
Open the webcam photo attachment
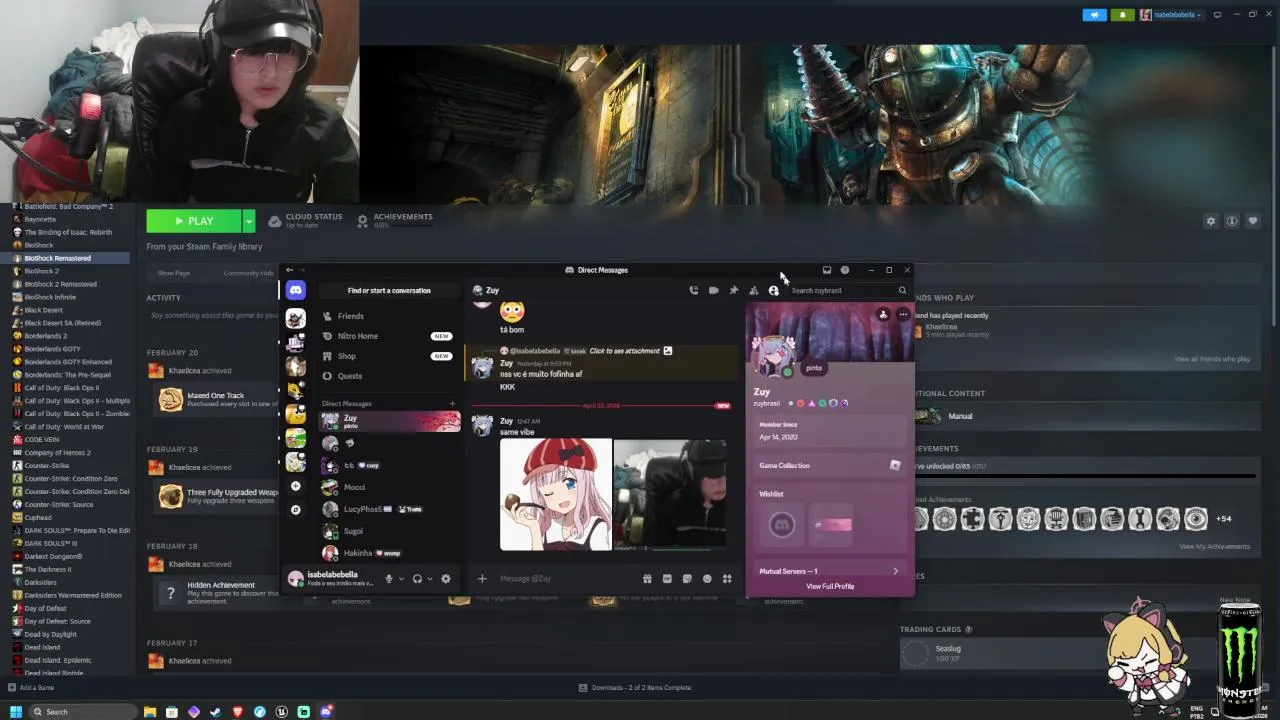pos(670,494)
